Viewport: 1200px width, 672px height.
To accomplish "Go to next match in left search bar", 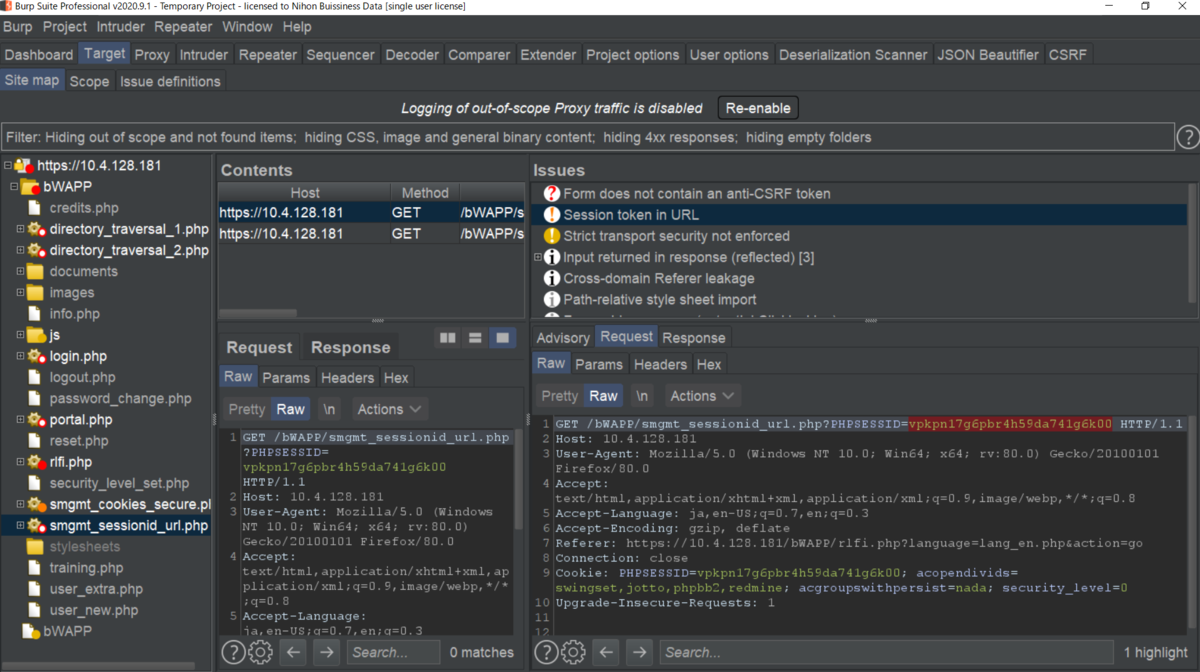I will [326, 652].
